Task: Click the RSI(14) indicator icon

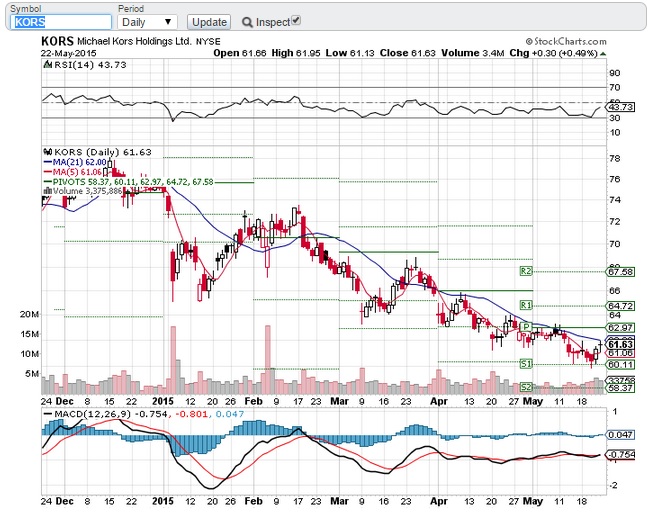Action: pyautogui.click(x=48, y=65)
